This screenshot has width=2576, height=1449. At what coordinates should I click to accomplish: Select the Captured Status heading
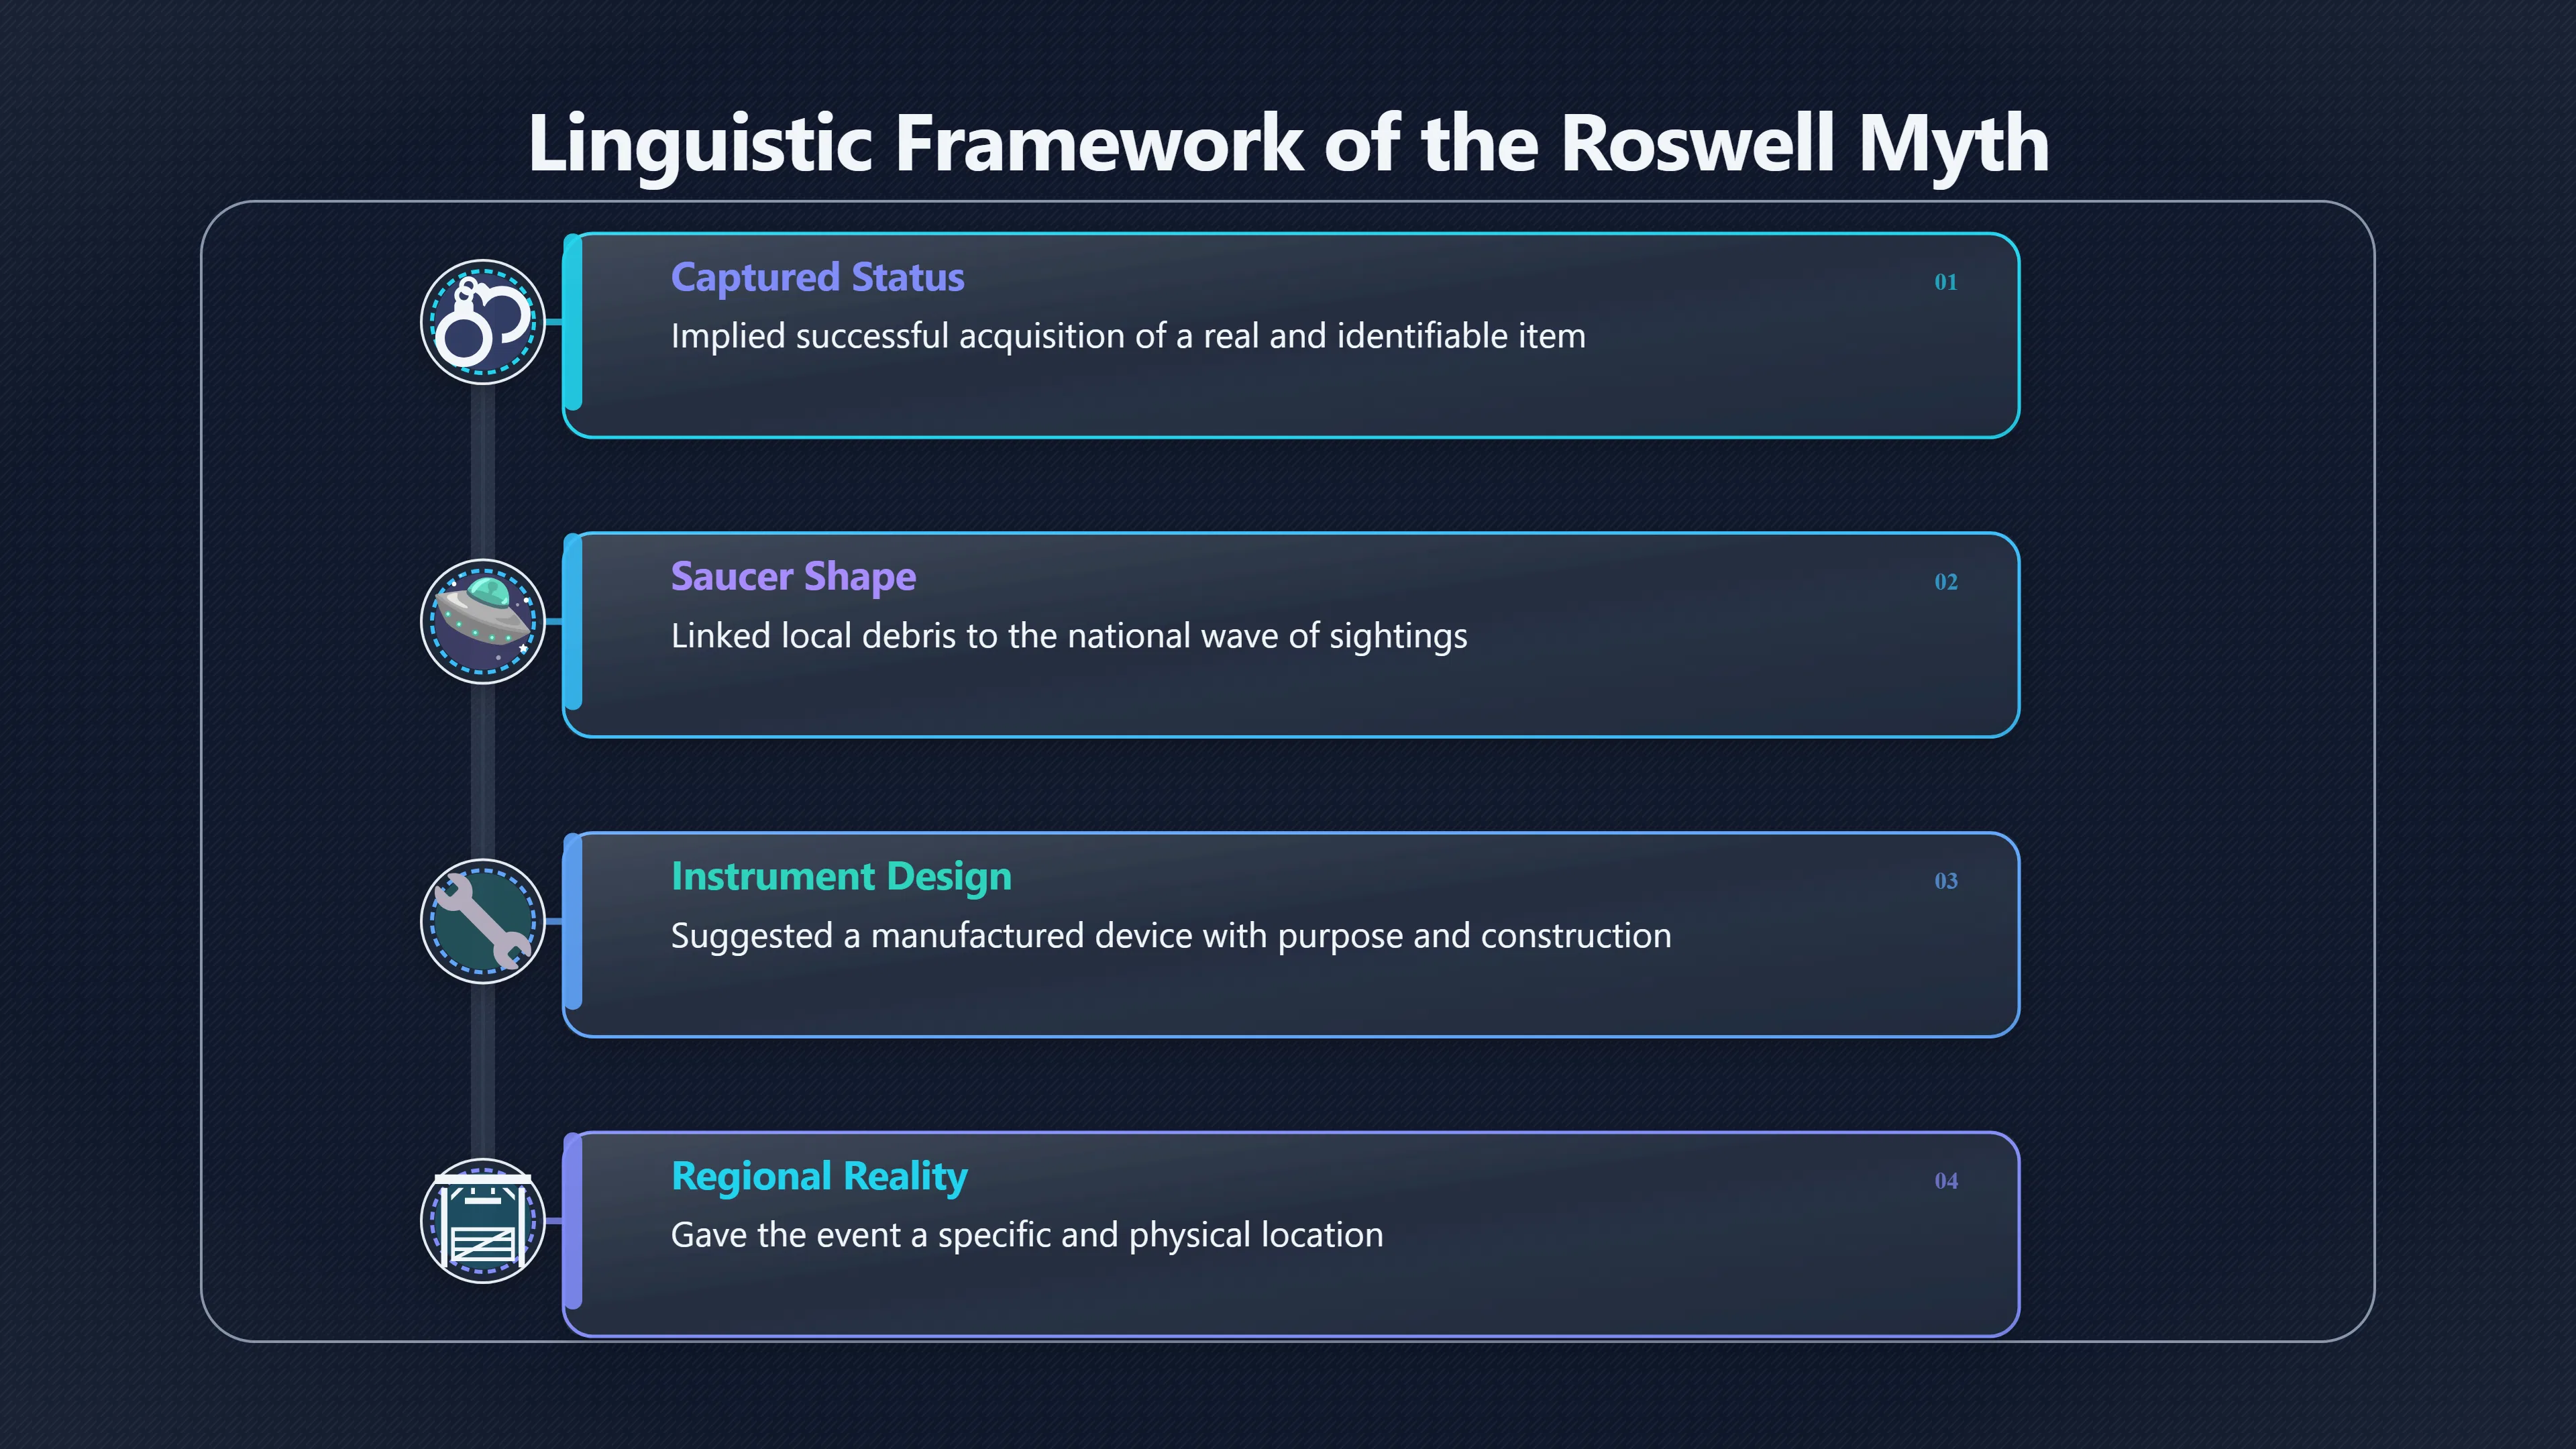coord(817,277)
